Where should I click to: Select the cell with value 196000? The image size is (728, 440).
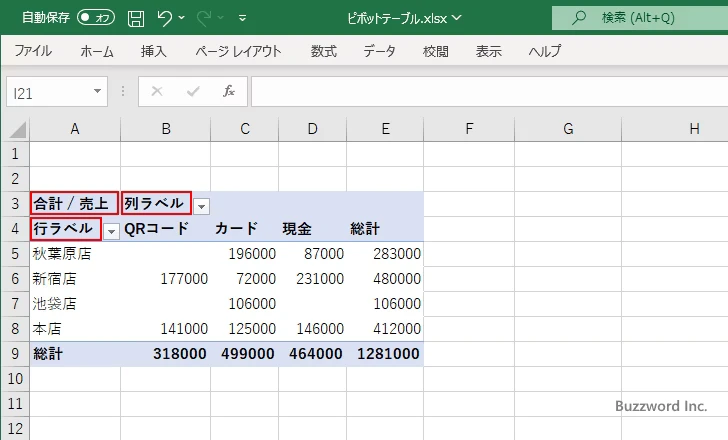click(245, 254)
